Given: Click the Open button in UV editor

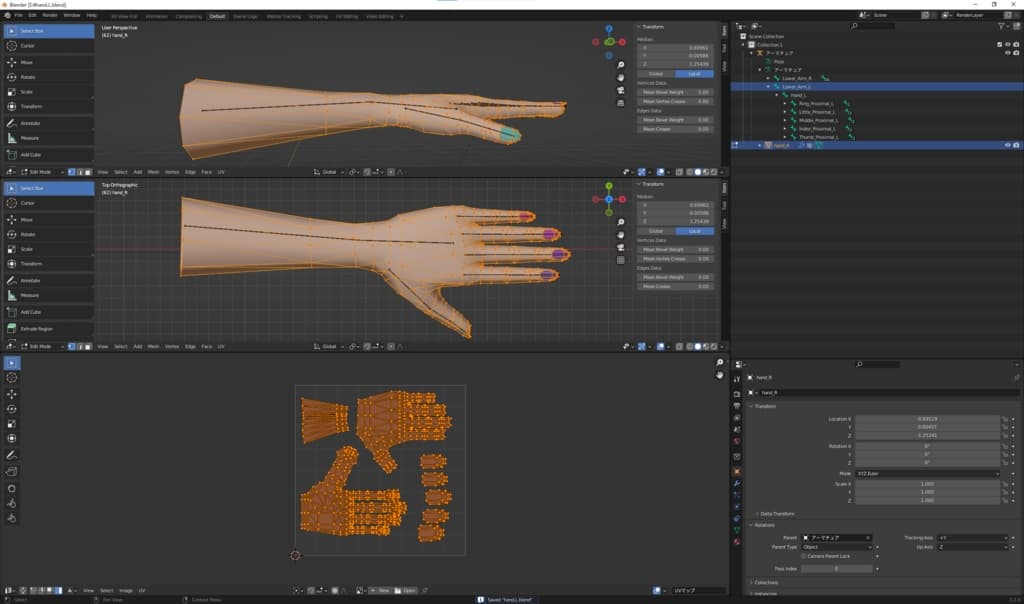Looking at the screenshot, I should coord(406,591).
